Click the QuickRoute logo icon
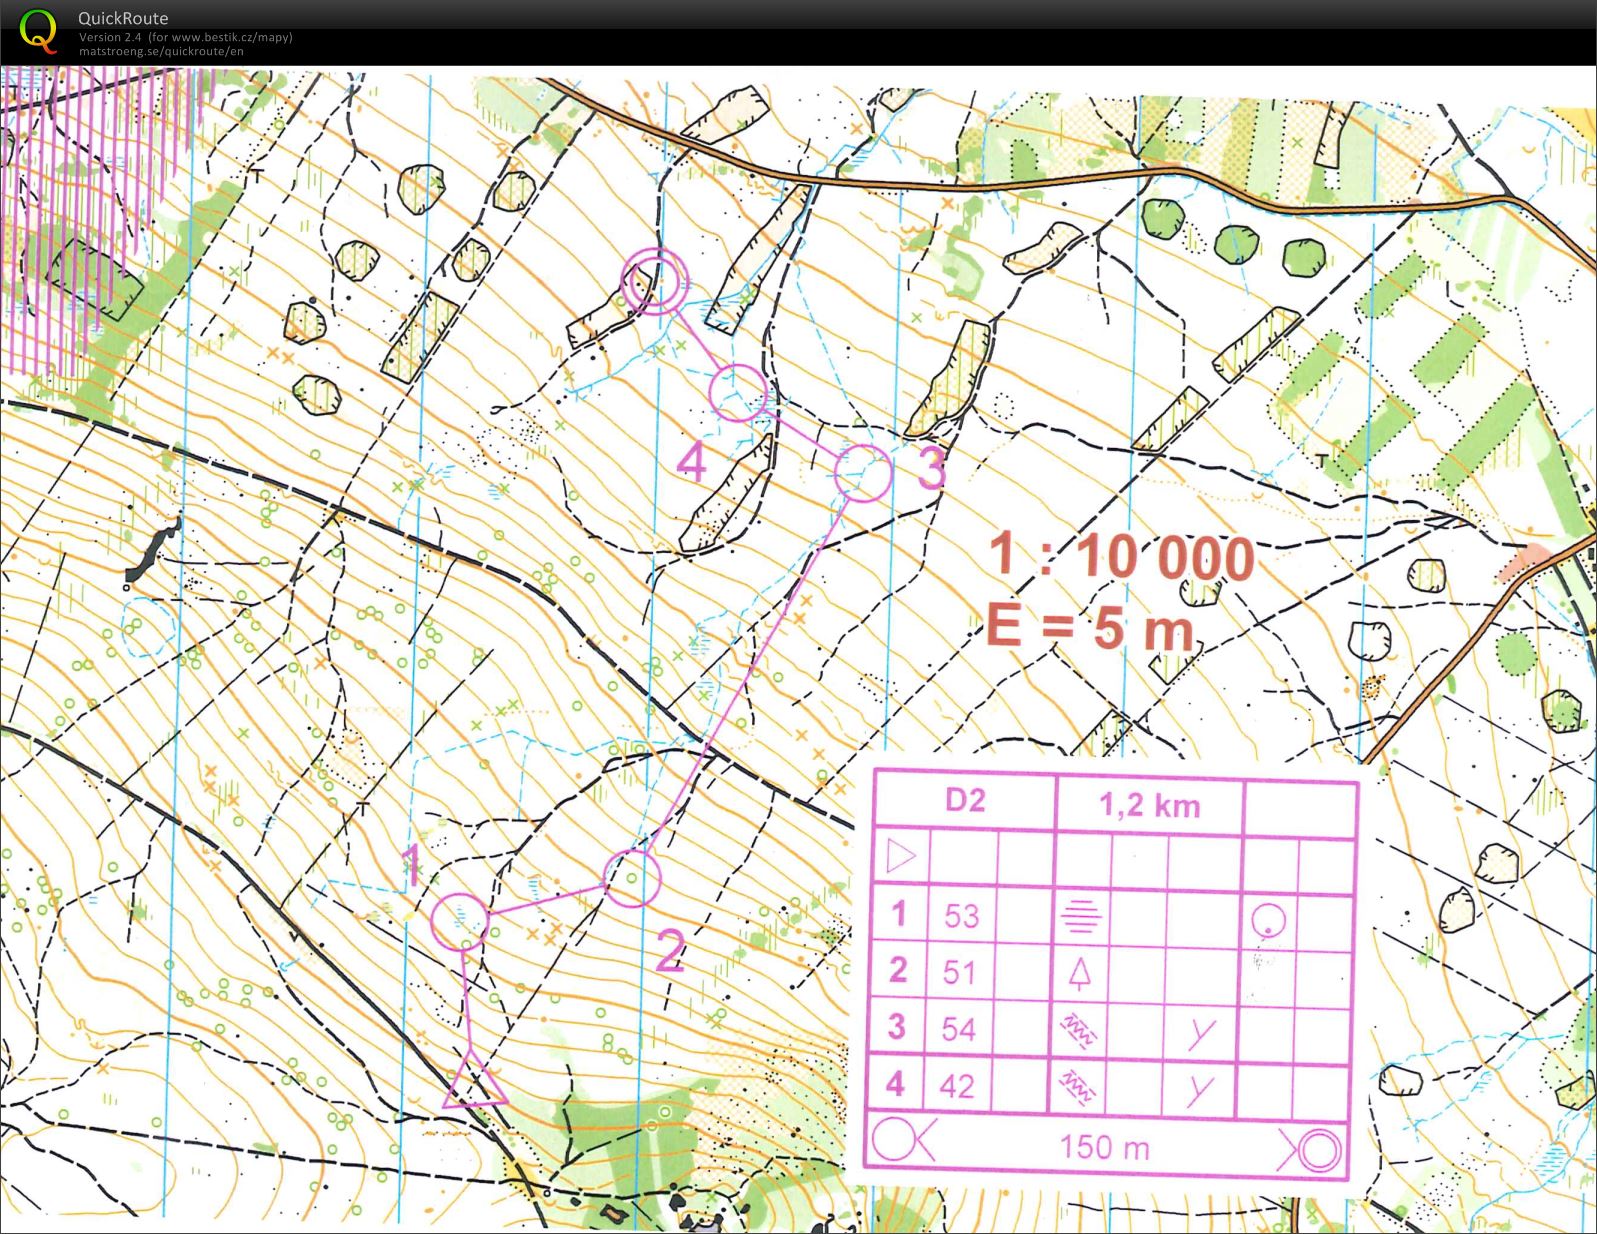The image size is (1597, 1234). point(38,30)
